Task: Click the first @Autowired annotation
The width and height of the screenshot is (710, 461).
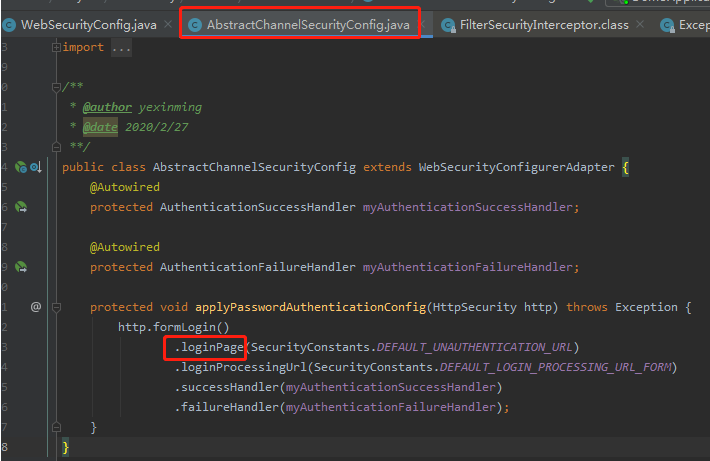Action: coord(125,187)
